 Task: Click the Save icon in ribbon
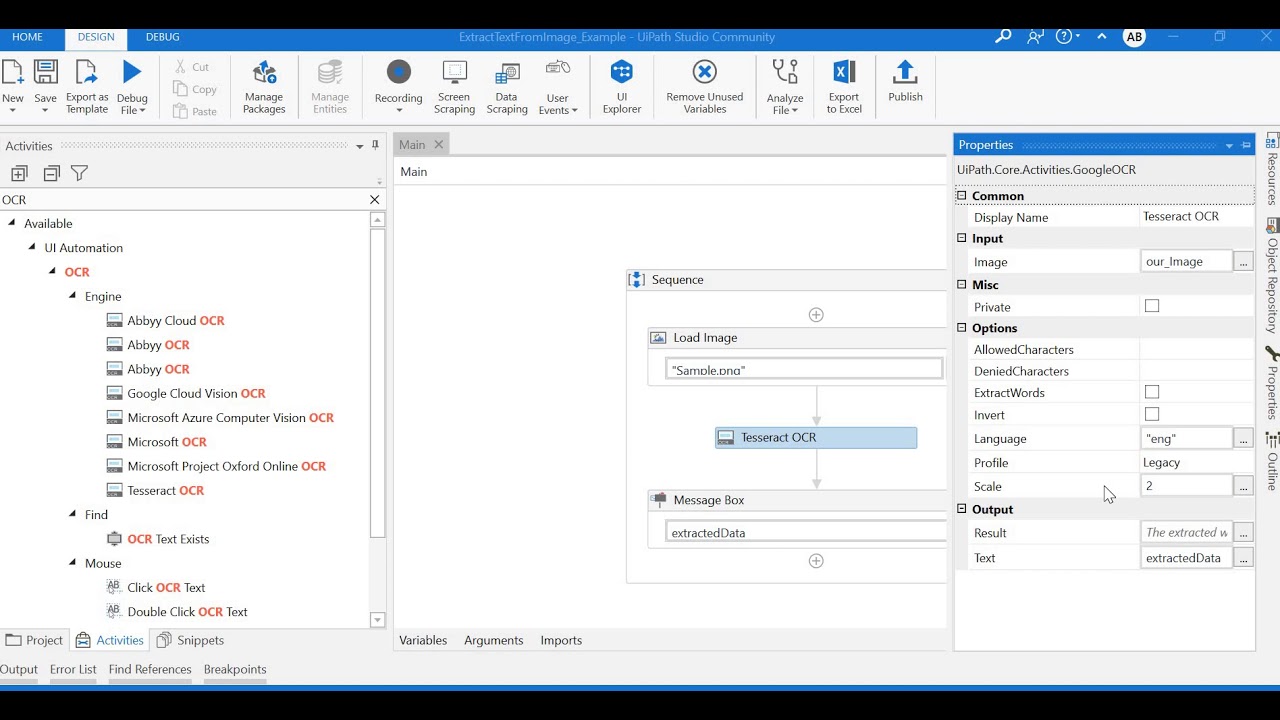click(x=45, y=73)
